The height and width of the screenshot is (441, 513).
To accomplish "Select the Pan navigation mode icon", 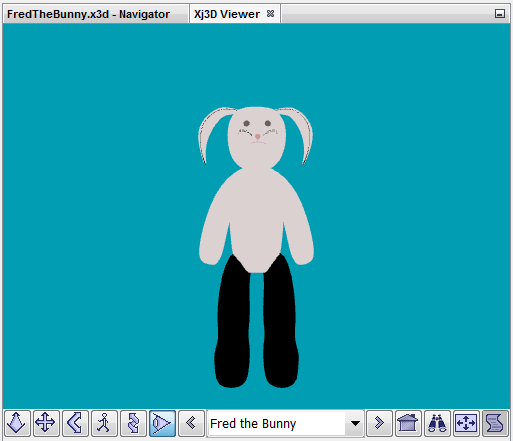I will [46, 423].
